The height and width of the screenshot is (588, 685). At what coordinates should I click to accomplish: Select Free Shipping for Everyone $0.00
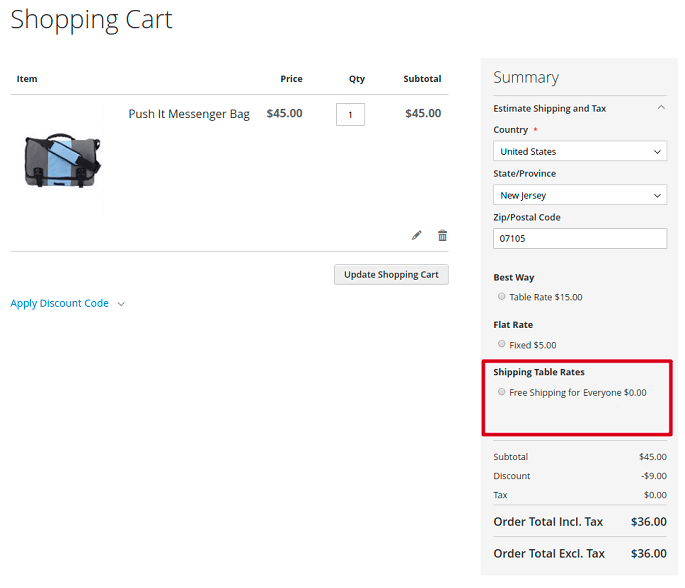pyautogui.click(x=502, y=392)
